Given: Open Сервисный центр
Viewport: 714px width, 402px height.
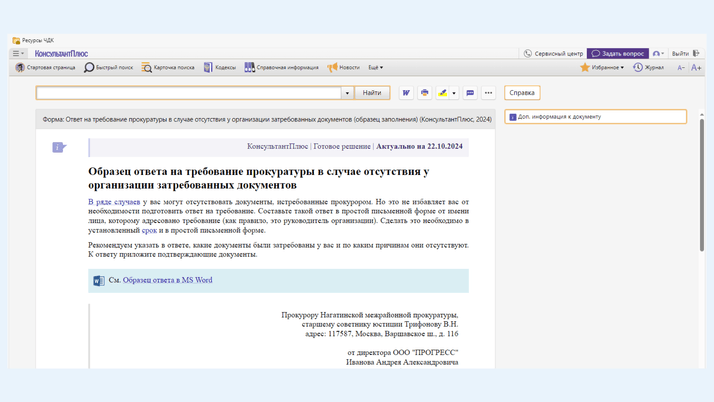Looking at the screenshot, I should click(x=553, y=54).
